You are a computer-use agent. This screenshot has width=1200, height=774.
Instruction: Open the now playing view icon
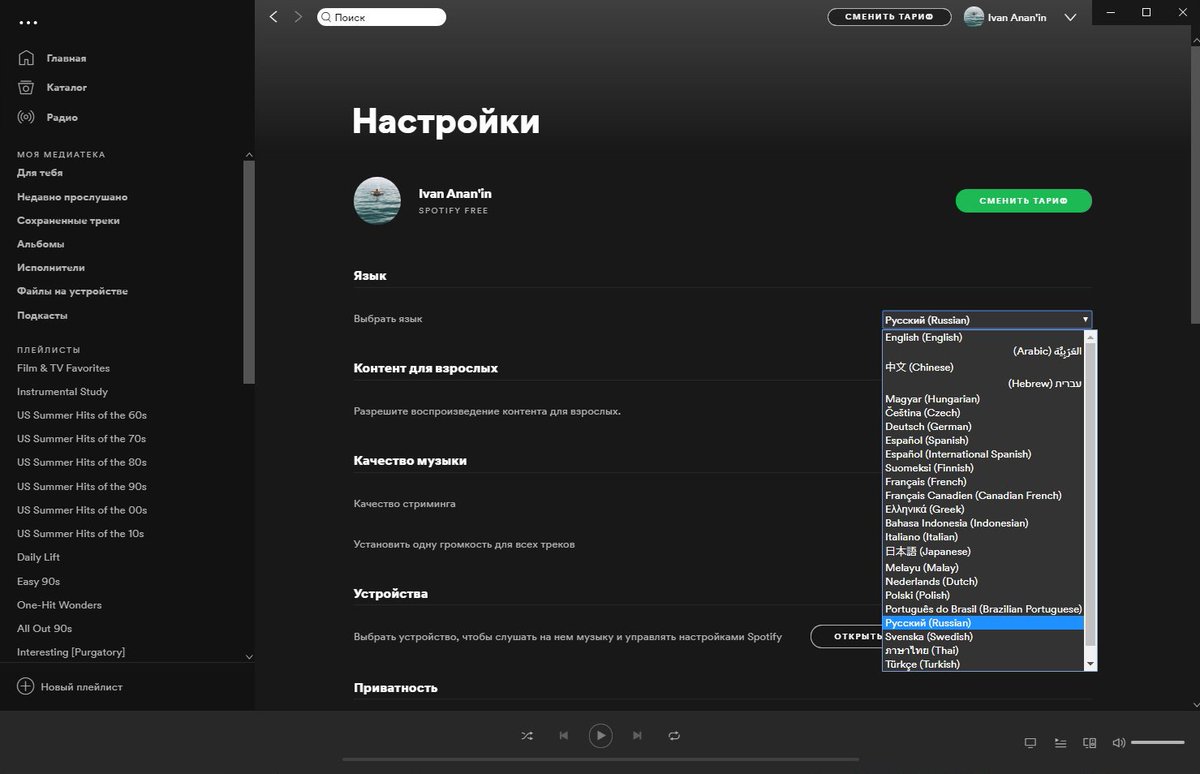(1030, 743)
